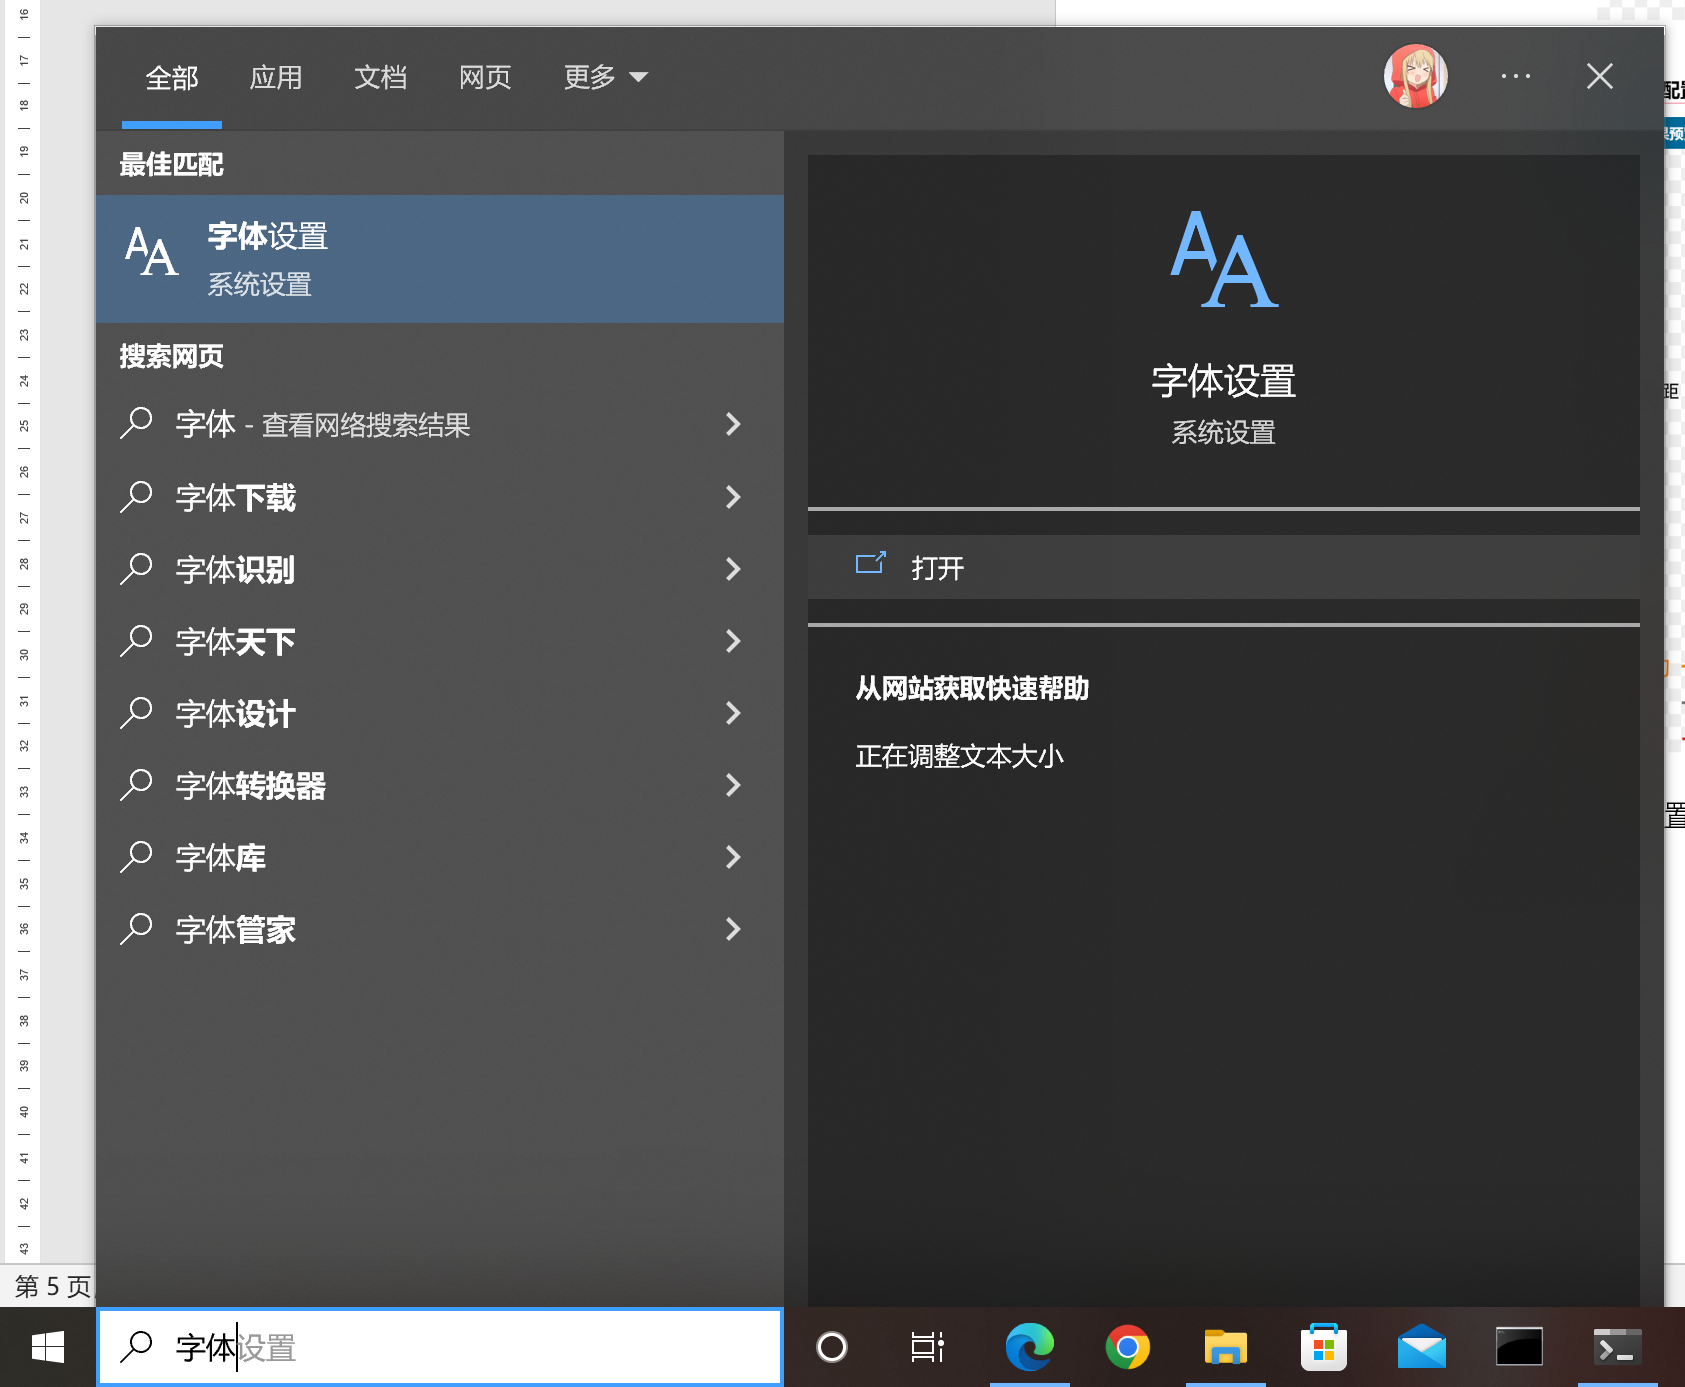Click 打开 to open font settings
Image resolution: width=1685 pixels, height=1387 pixels.
coord(937,568)
